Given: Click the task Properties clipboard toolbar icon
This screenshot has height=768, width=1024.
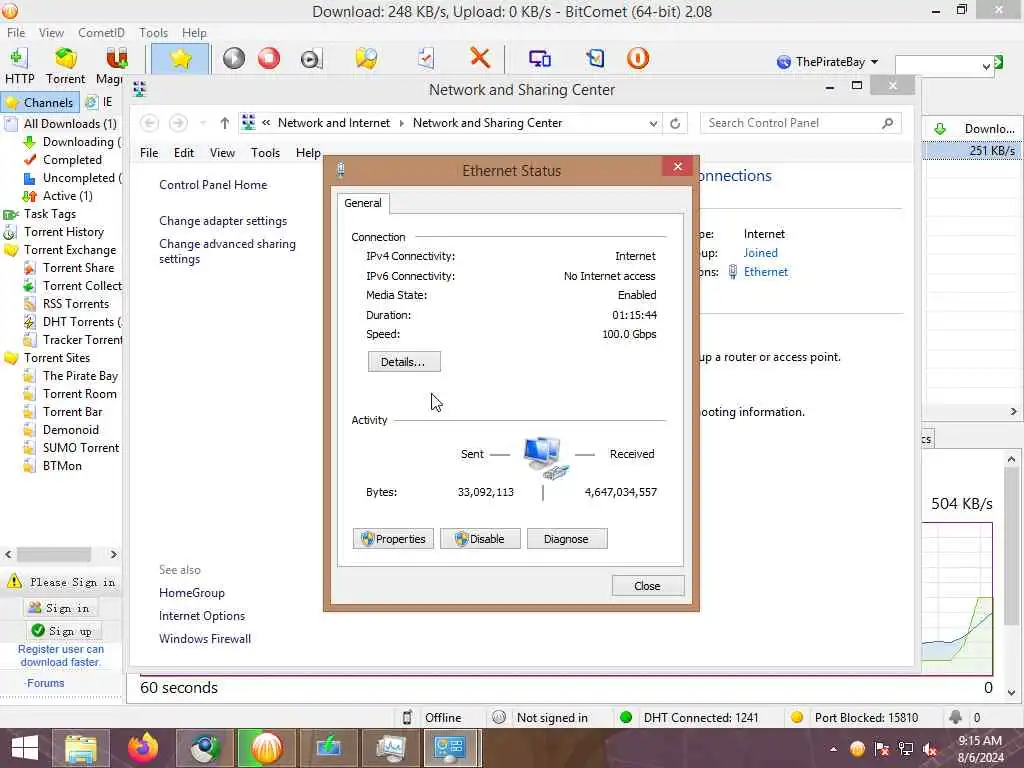Looking at the screenshot, I should point(425,59).
